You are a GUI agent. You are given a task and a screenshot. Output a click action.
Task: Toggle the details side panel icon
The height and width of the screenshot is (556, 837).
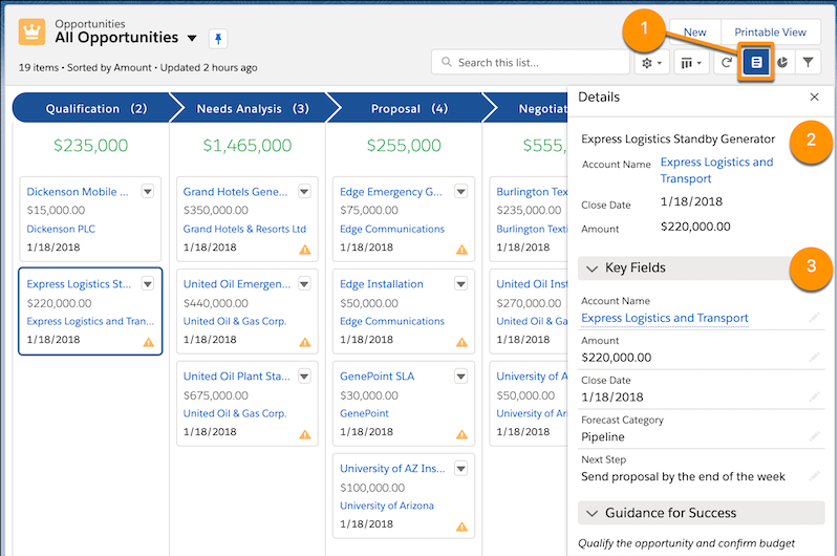tap(756, 63)
